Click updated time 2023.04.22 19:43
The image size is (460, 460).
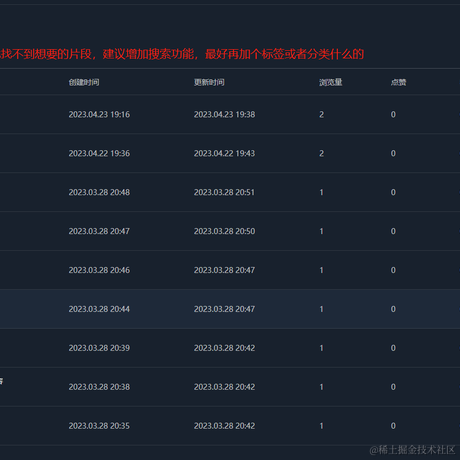click(x=225, y=153)
